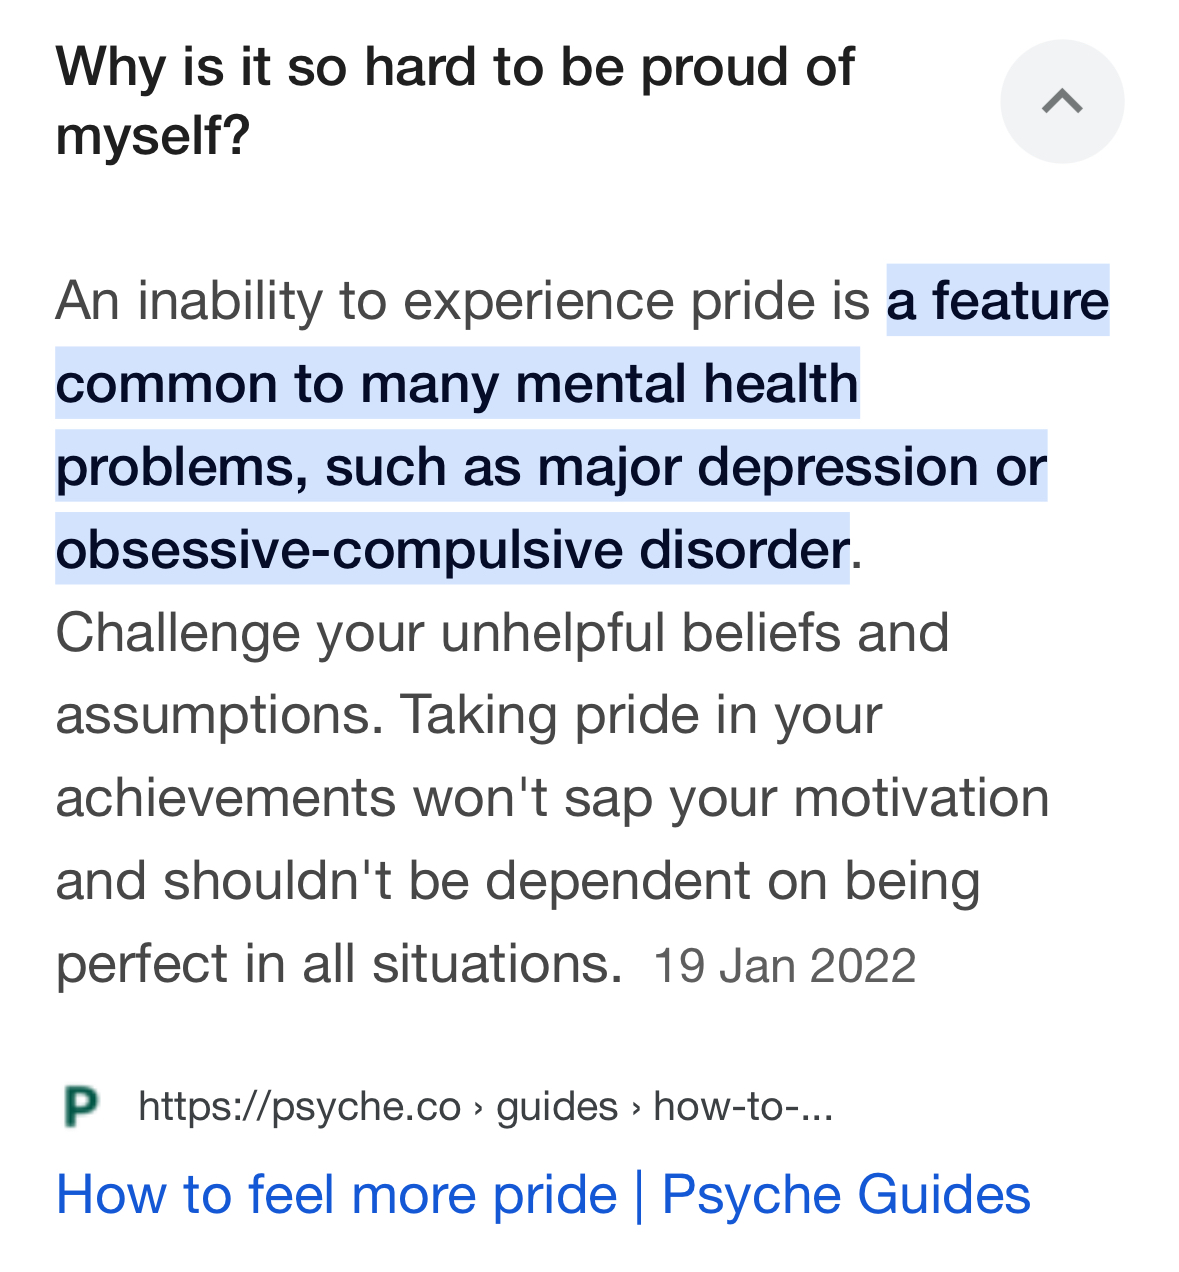Select the 'guides' breadcrumb segment
1179x1272 pixels.
pyautogui.click(x=557, y=1107)
